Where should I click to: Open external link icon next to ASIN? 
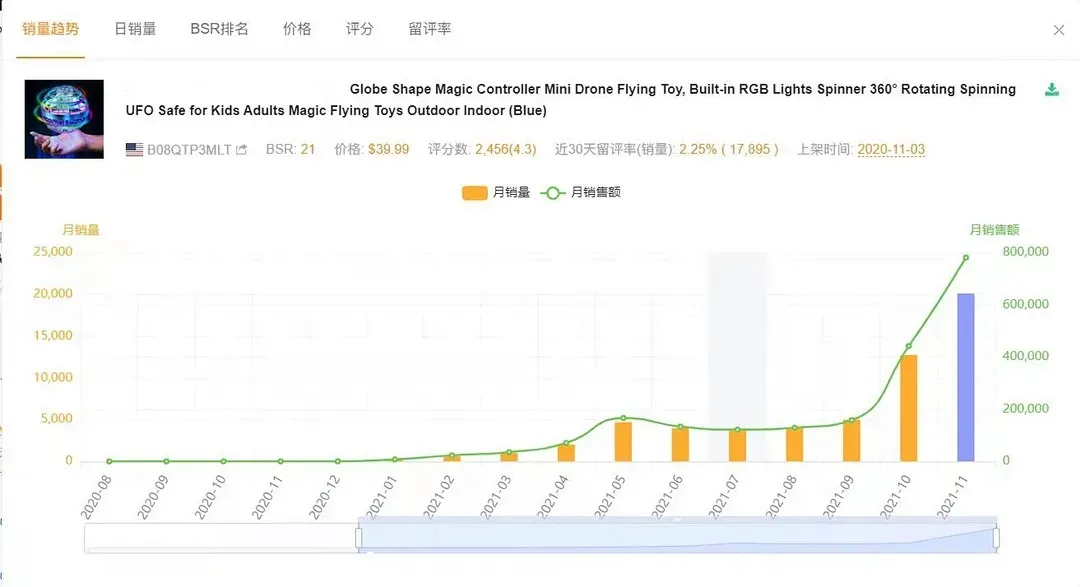tap(241, 150)
